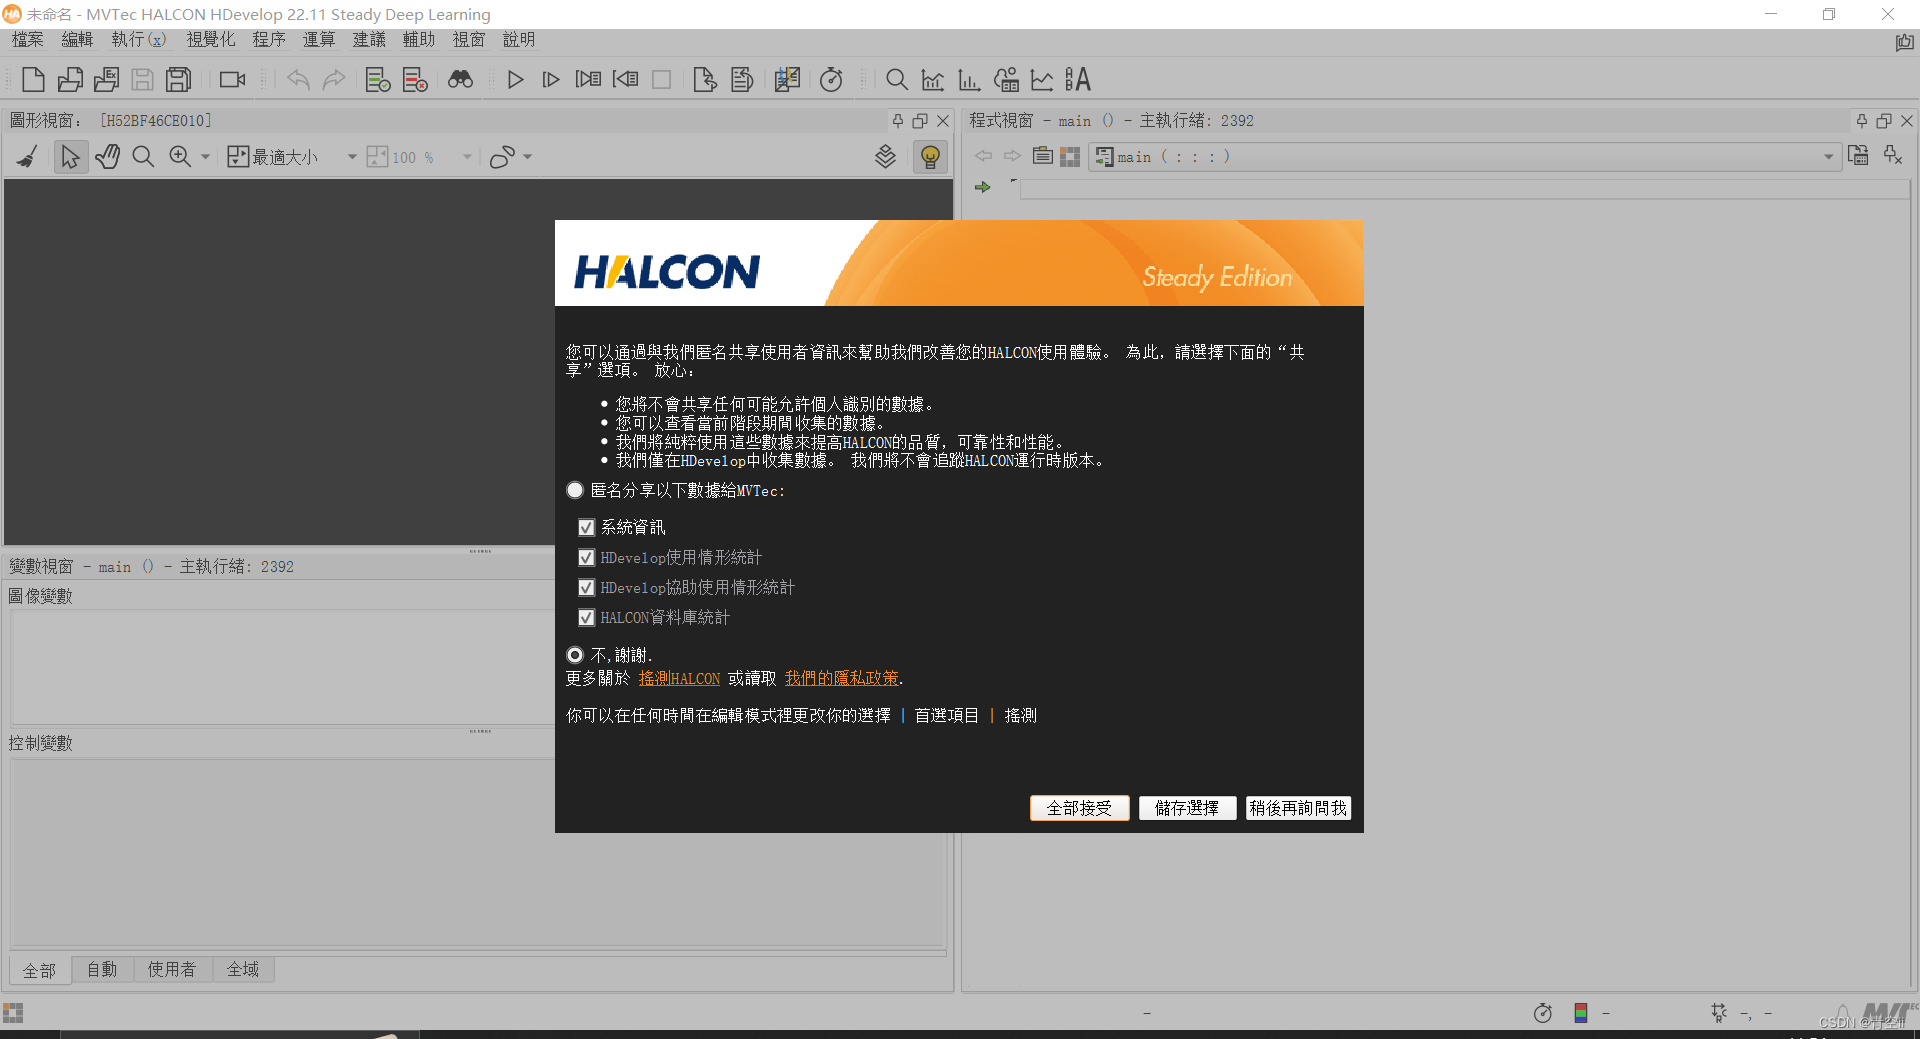The height and width of the screenshot is (1039, 1920).
Task: Open the Image Acquisition camera icon
Action: (x=233, y=80)
